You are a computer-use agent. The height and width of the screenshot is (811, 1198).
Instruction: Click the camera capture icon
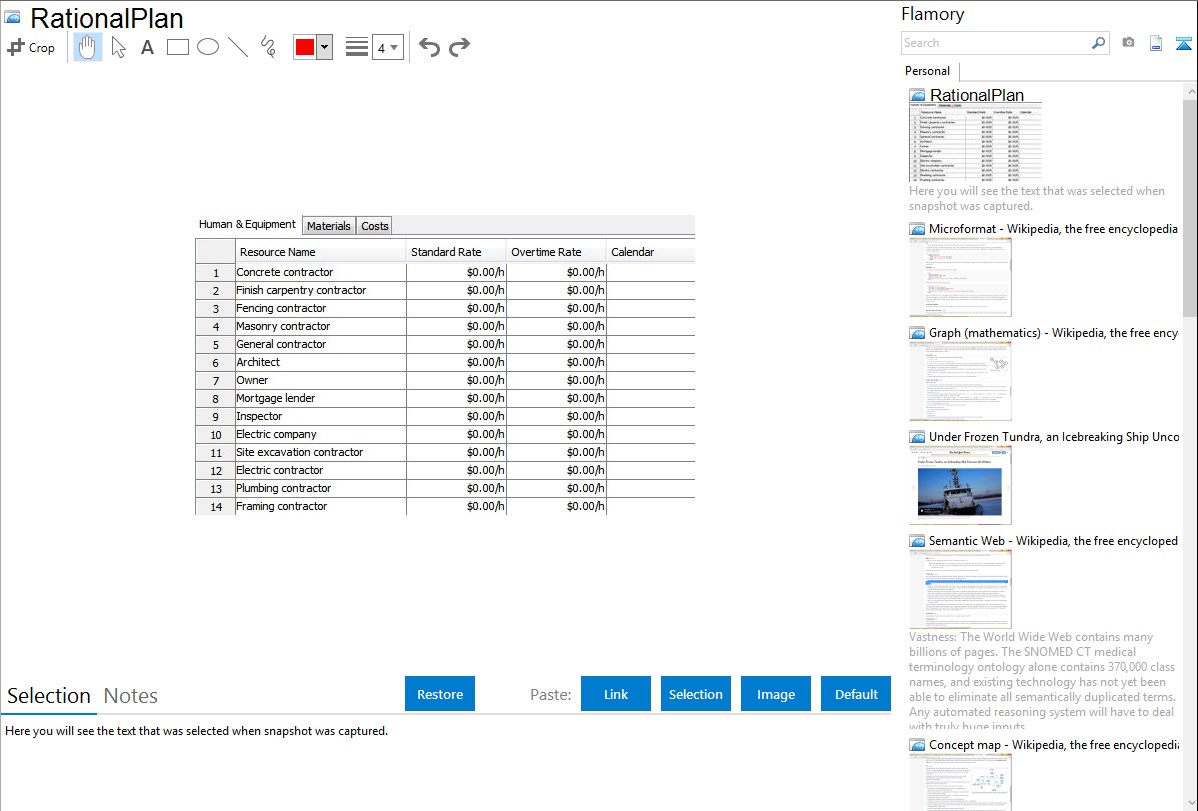(1128, 43)
